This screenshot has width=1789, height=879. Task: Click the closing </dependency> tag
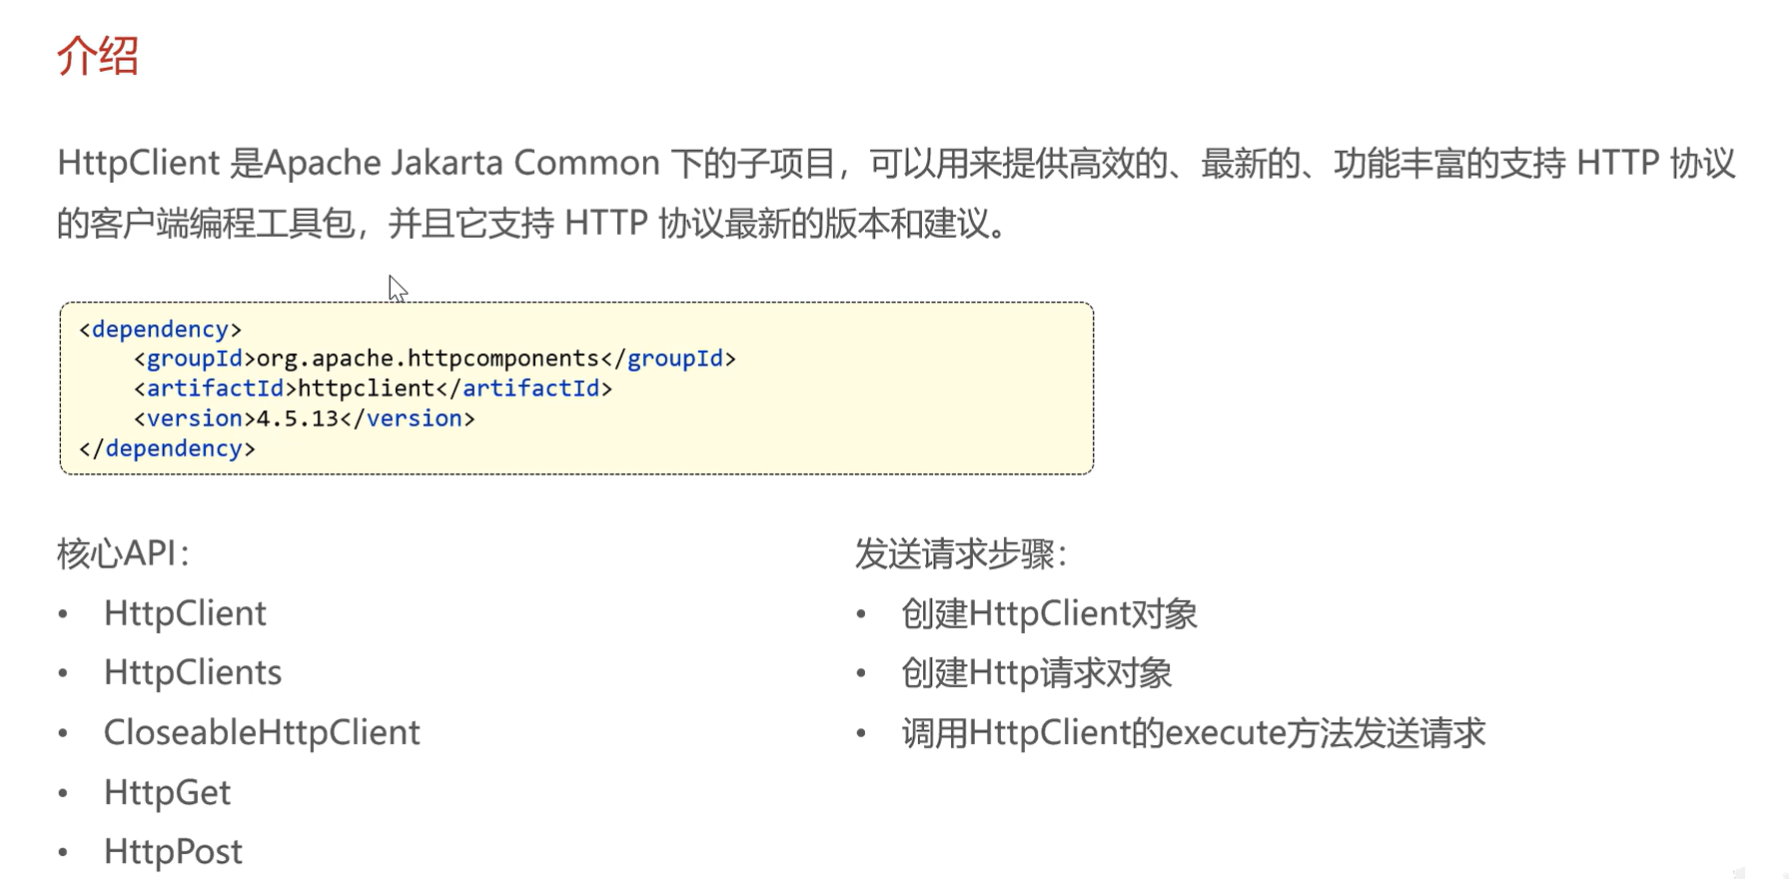click(167, 448)
